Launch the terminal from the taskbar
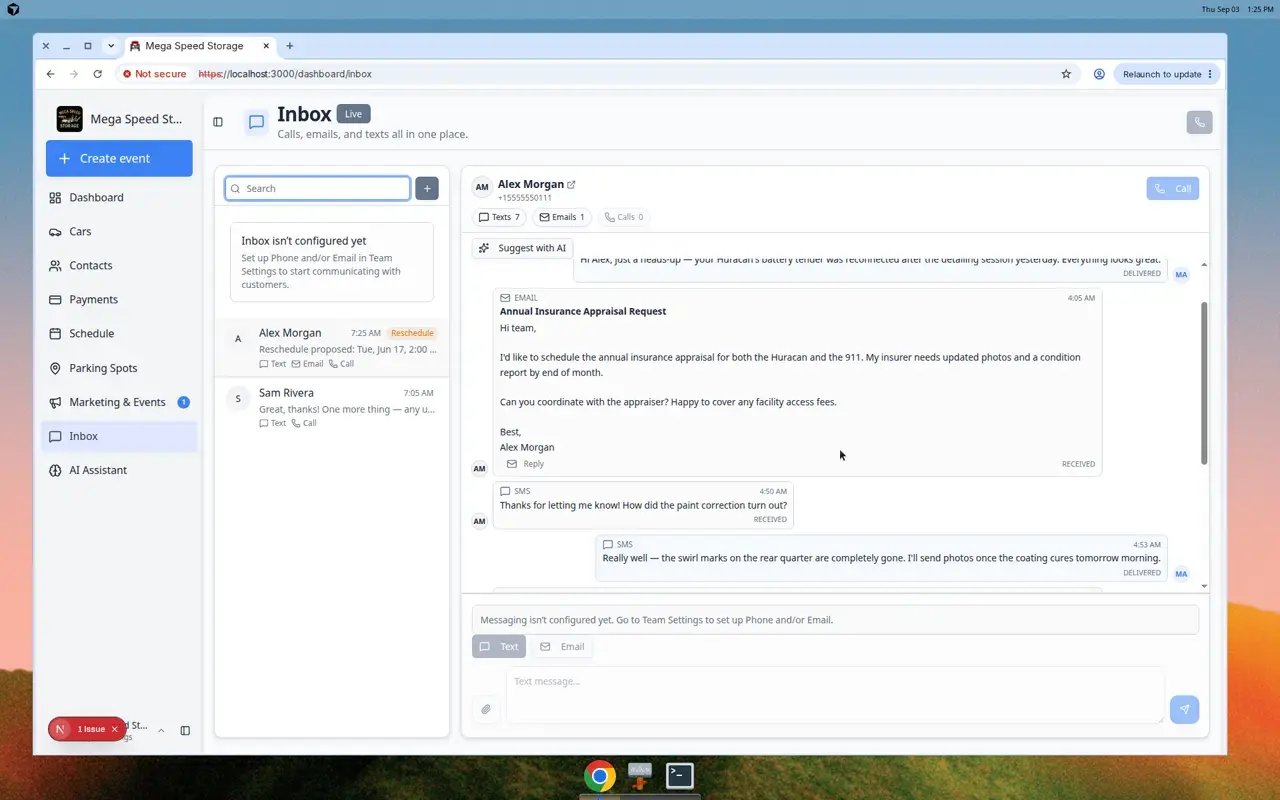The image size is (1280, 800). [x=680, y=775]
